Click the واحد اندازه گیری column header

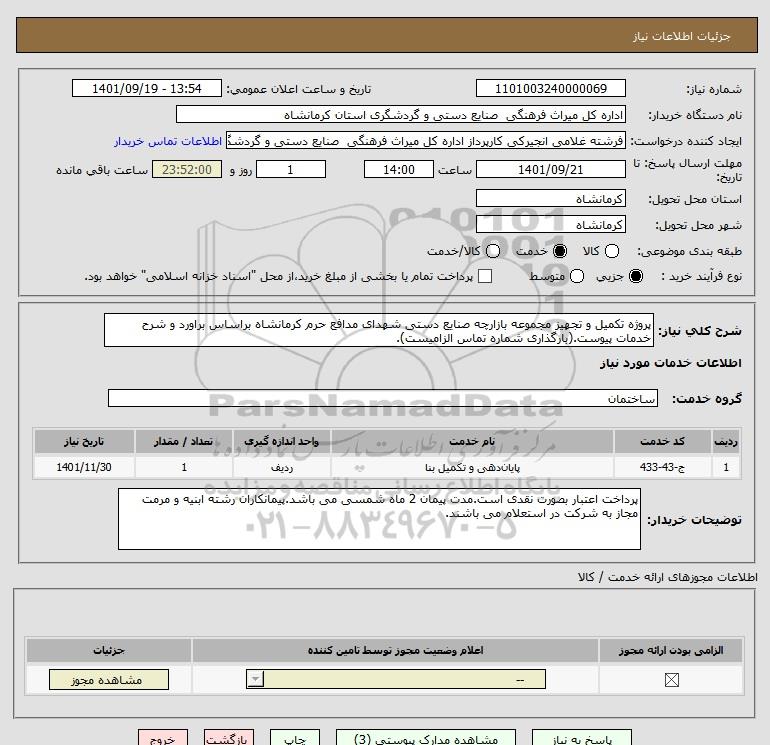pos(281,441)
